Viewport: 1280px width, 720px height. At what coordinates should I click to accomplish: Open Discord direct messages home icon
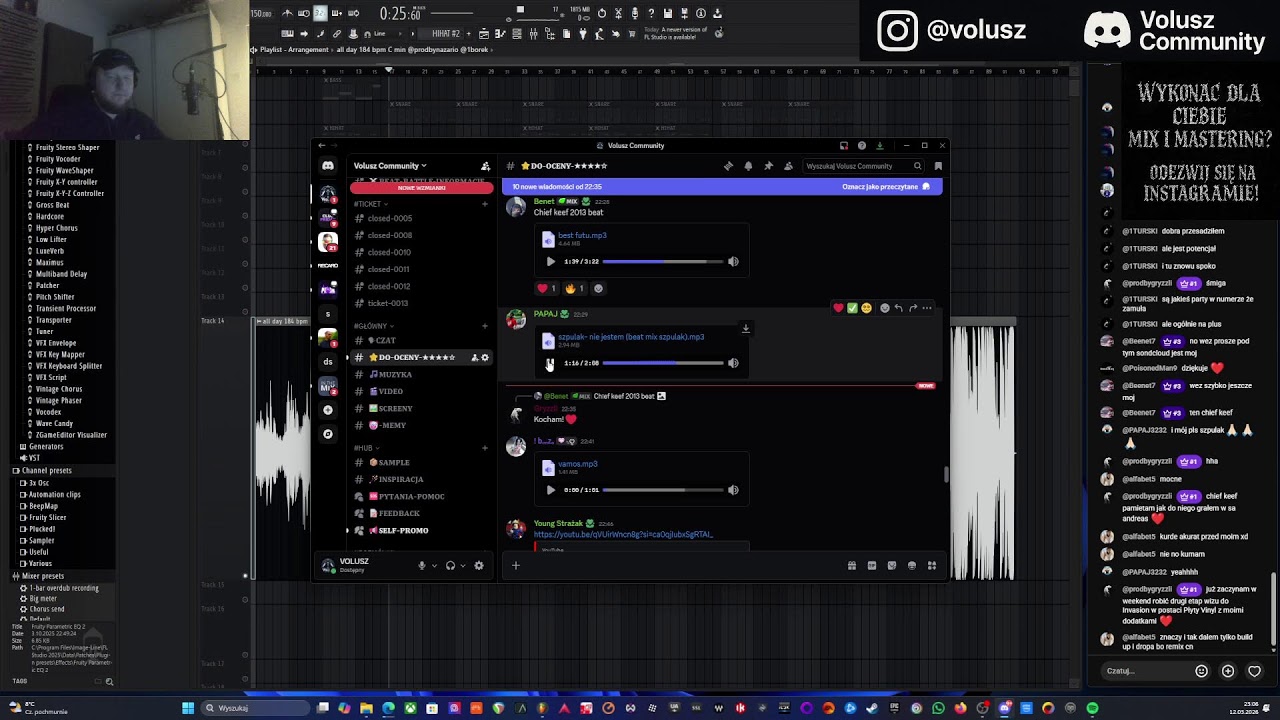(328, 166)
